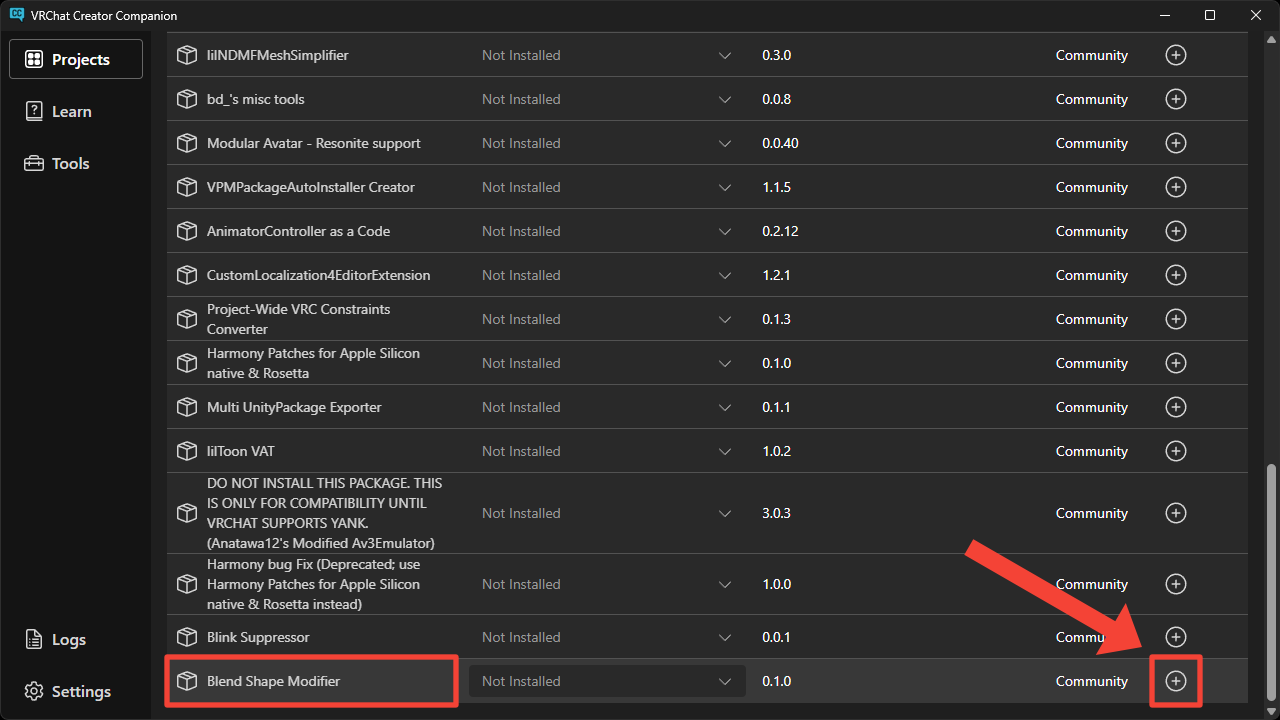Add bd_'s misc tools package
This screenshot has width=1280, height=720.
click(1176, 99)
